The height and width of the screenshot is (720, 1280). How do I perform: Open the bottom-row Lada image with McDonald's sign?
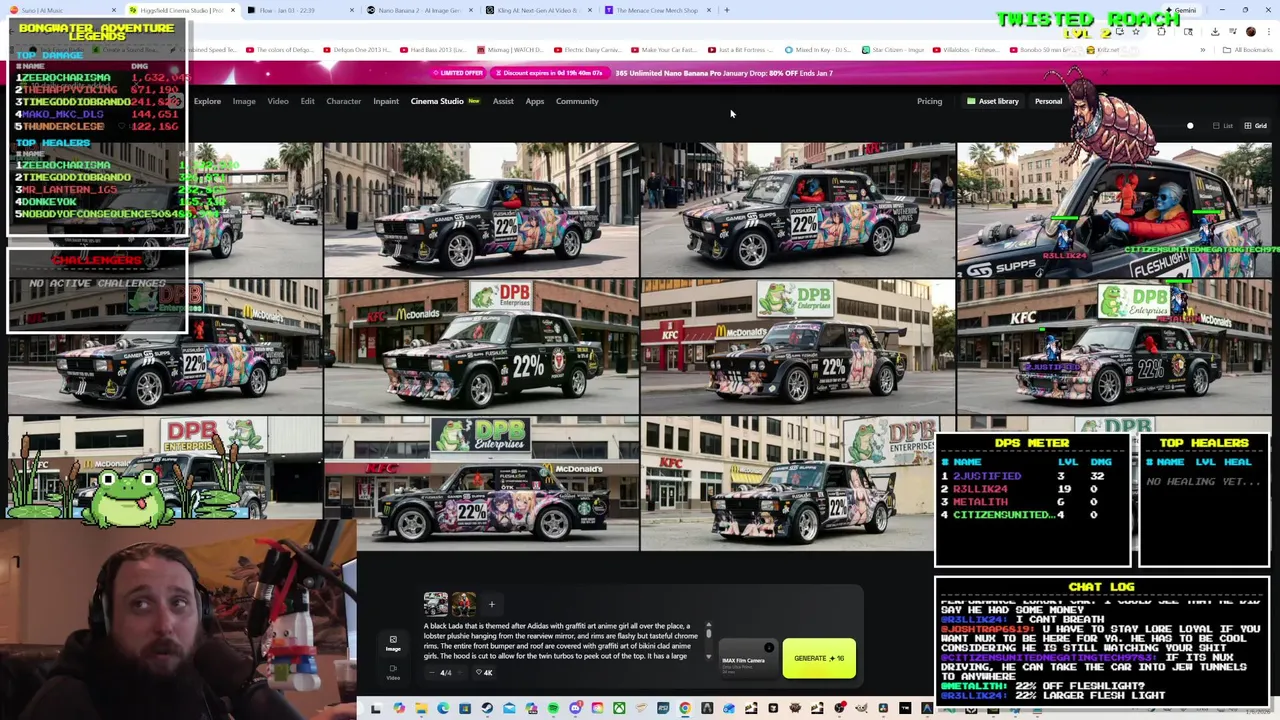[x=481, y=484]
